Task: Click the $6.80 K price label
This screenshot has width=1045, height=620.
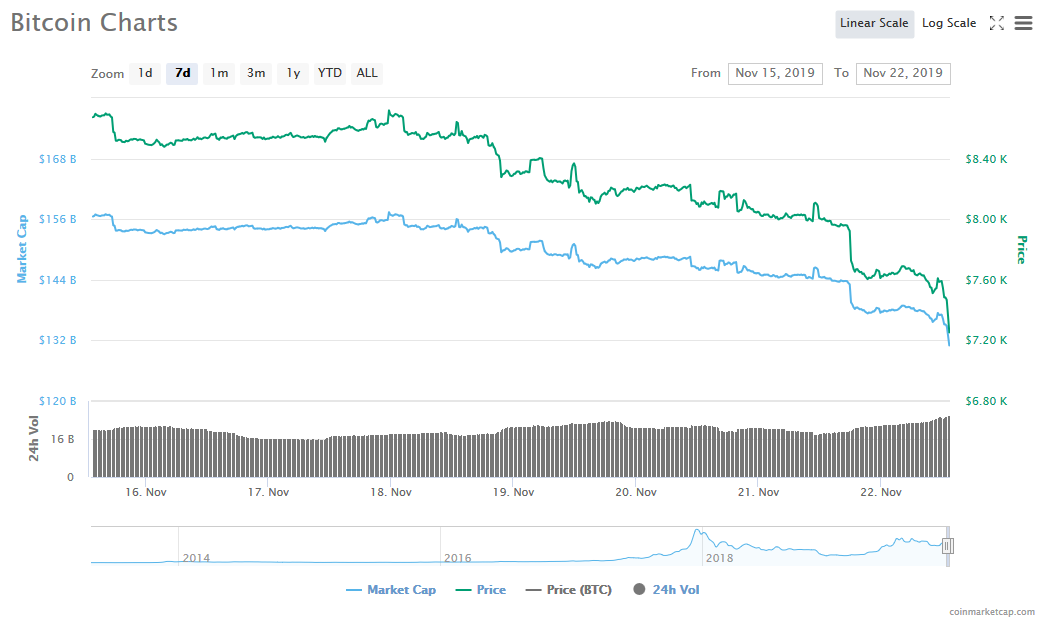Action: click(986, 401)
